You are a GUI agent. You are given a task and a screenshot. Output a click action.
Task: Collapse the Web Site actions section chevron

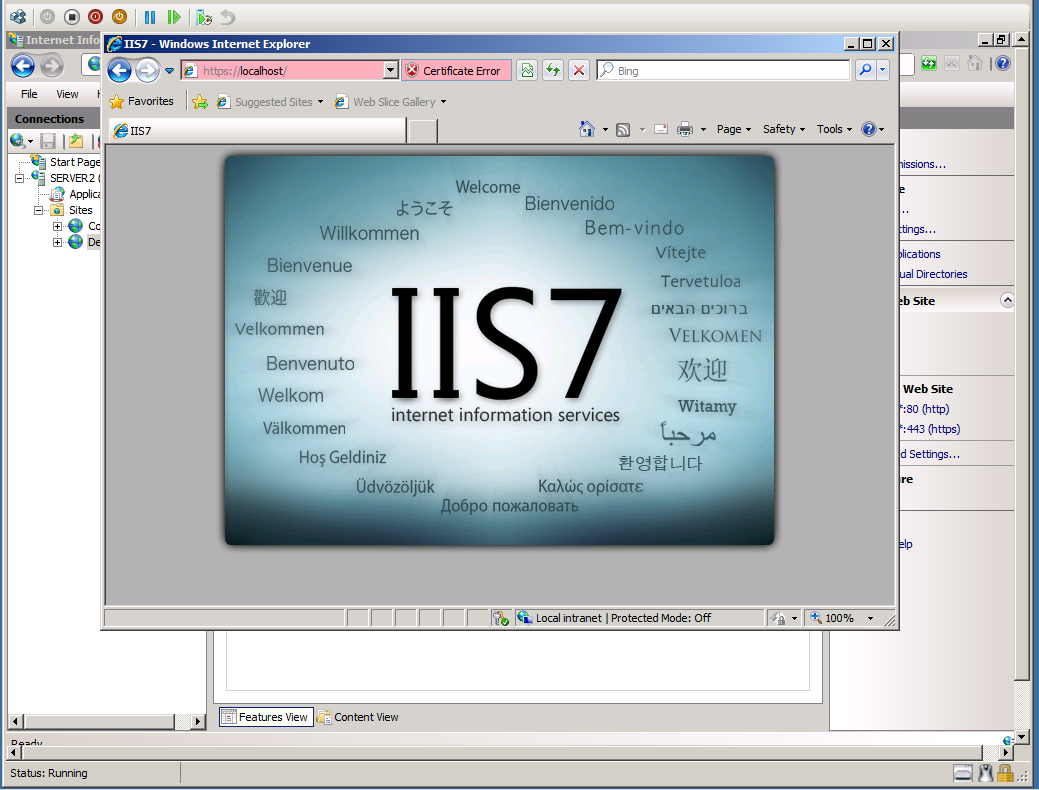tap(1007, 300)
